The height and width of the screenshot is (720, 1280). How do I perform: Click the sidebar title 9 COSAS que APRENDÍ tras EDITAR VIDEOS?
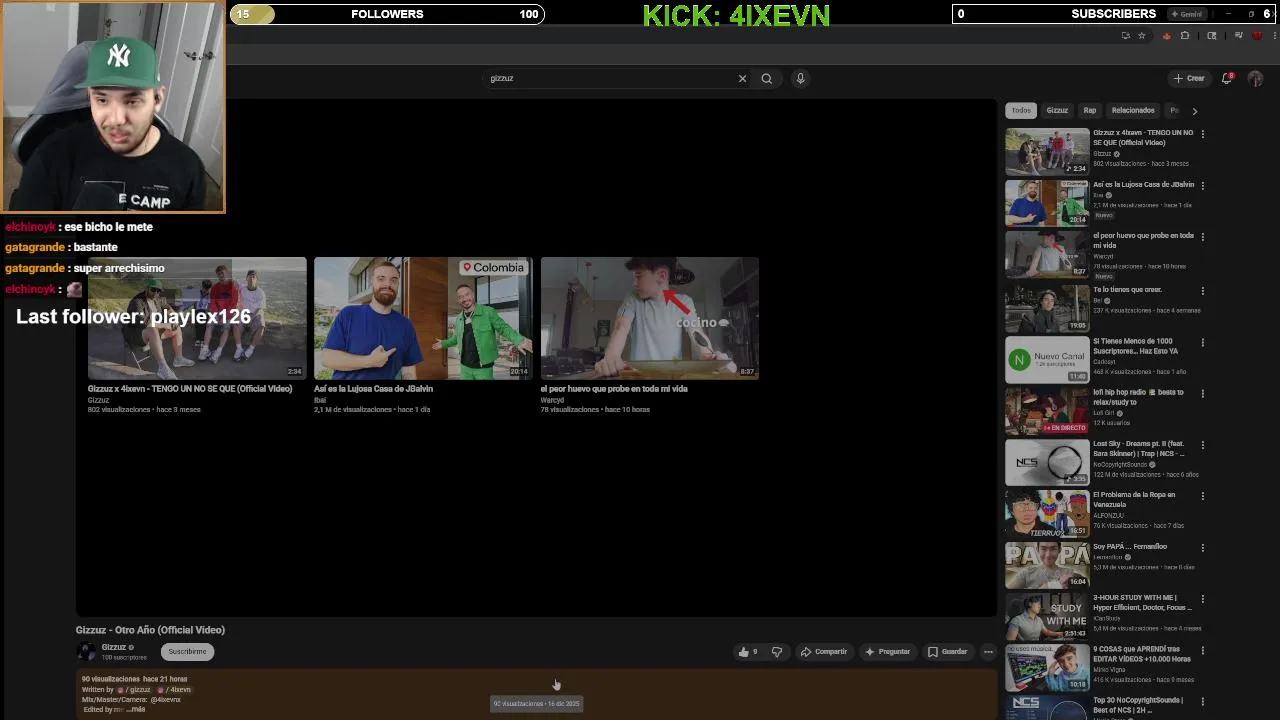[1142, 654]
